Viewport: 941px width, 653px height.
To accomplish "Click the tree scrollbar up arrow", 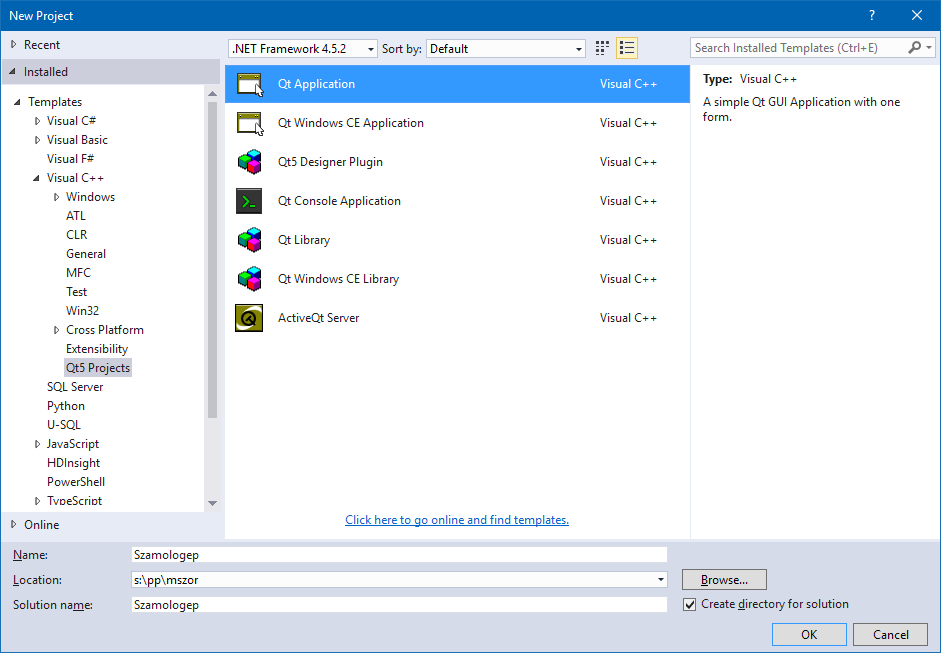I will point(212,94).
